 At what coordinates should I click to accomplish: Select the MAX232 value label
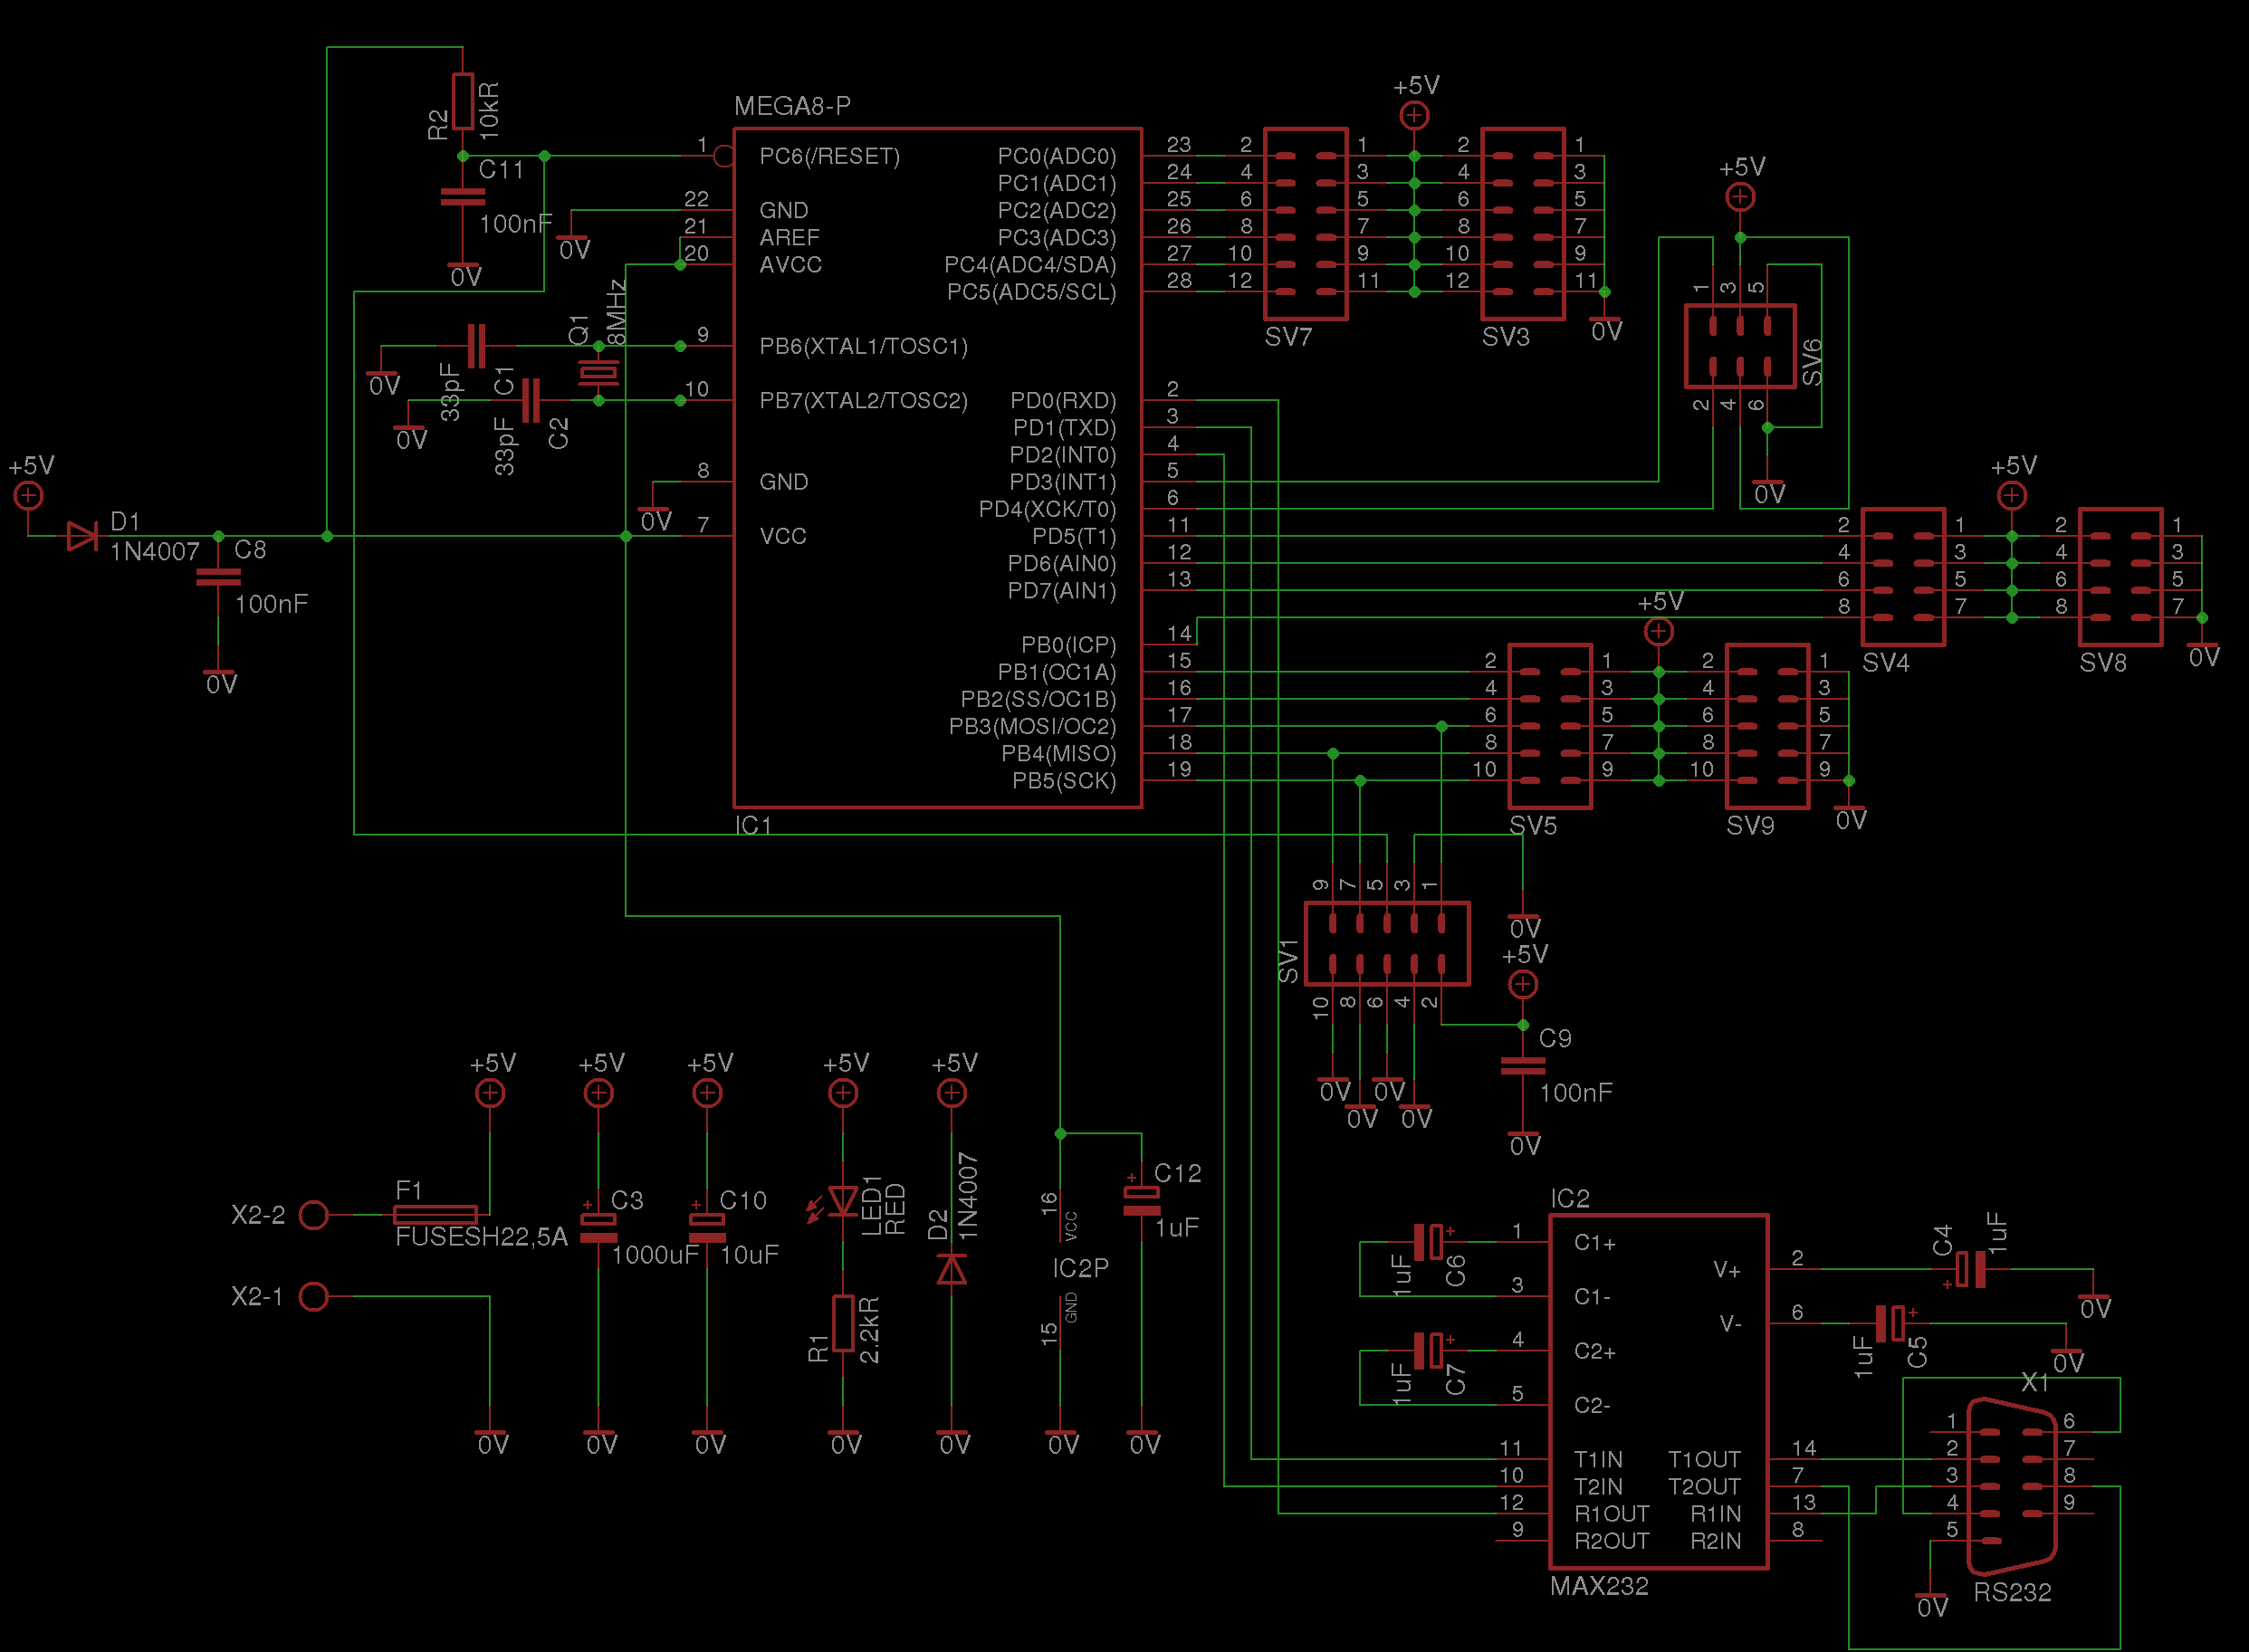(1598, 1586)
